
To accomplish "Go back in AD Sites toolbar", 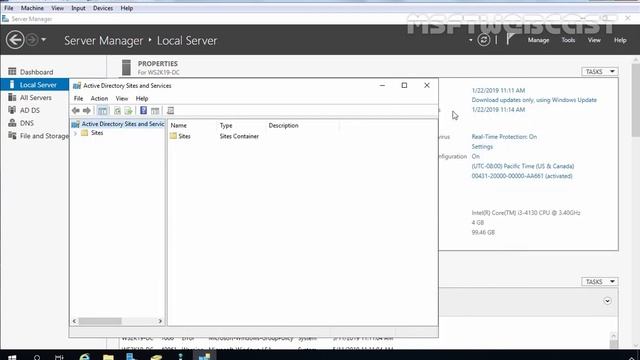I will (76, 111).
